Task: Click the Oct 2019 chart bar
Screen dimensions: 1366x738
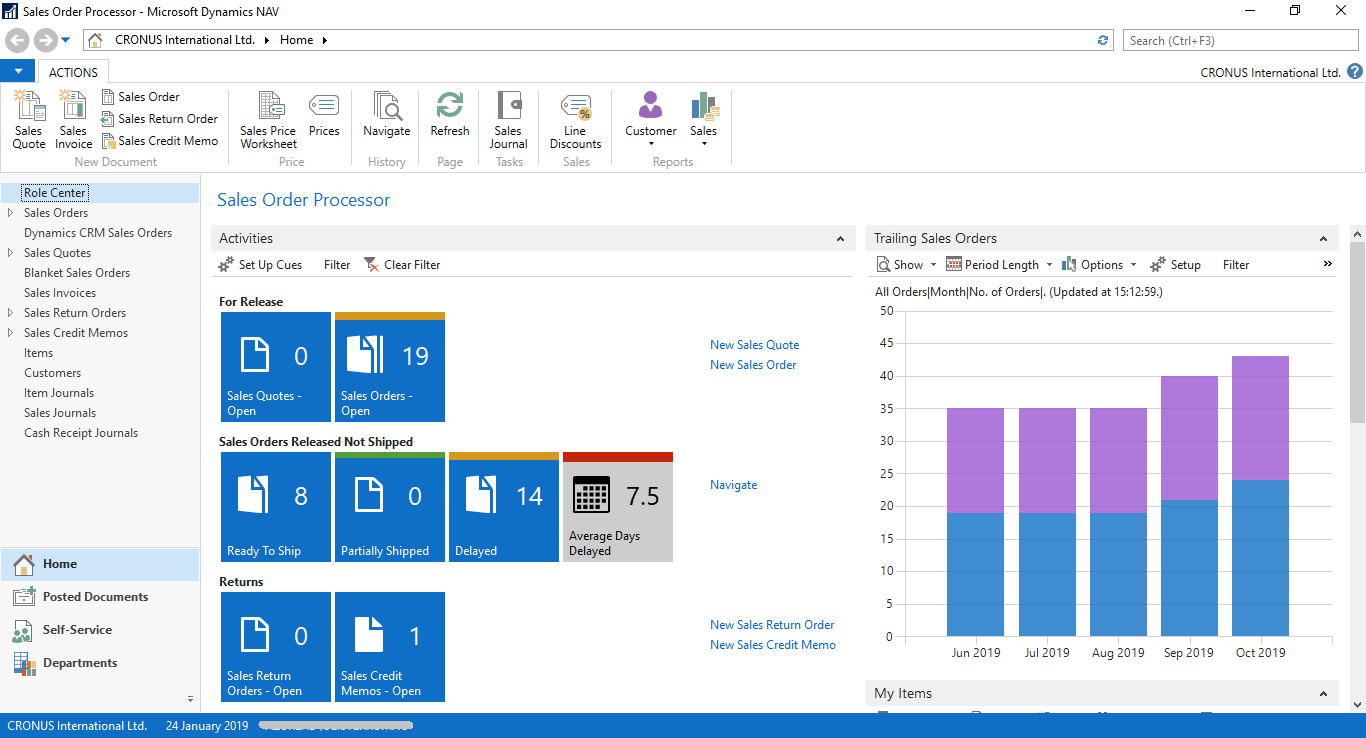Action: (1260, 496)
